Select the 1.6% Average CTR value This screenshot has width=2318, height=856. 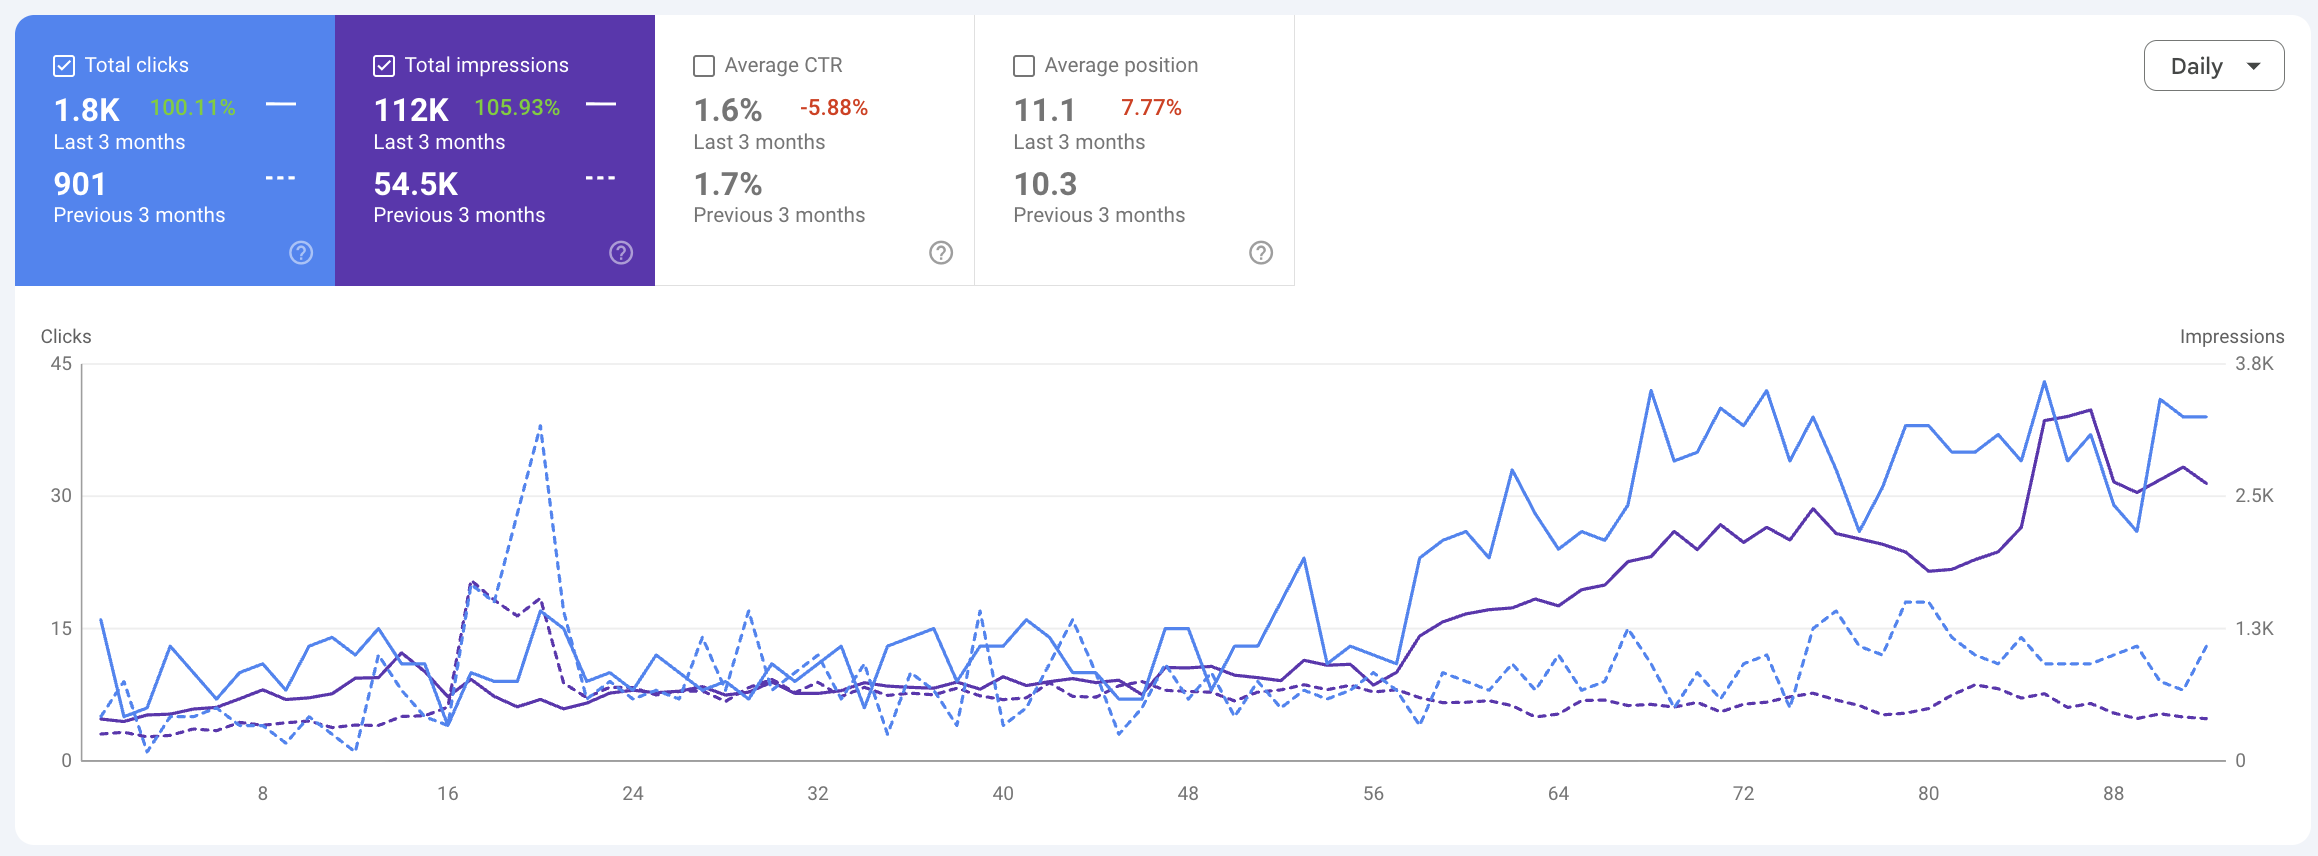728,110
